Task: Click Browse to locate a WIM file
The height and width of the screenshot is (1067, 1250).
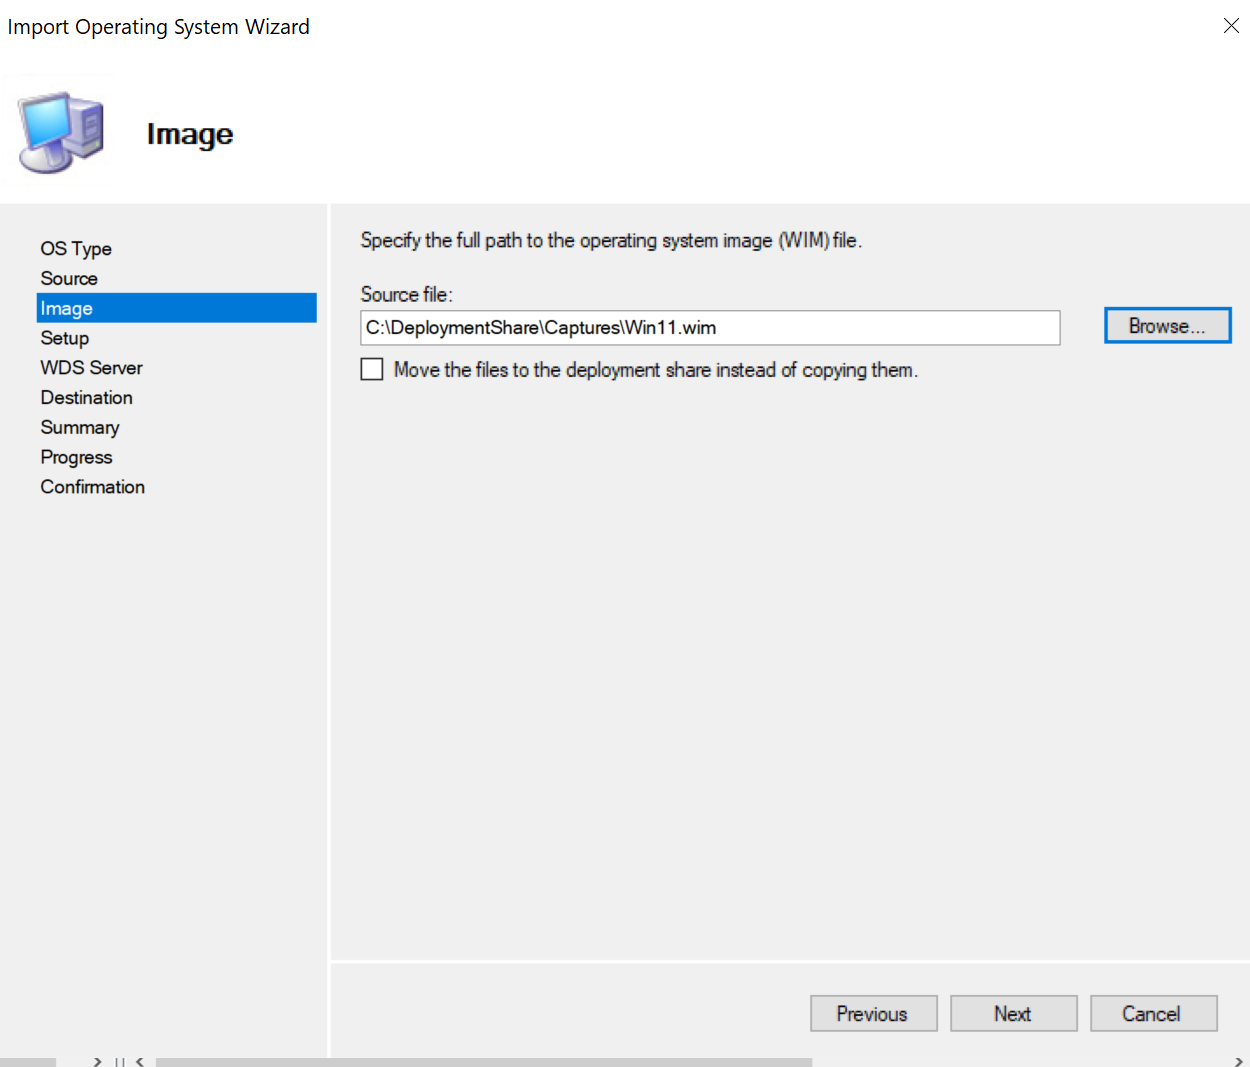Action: click(1167, 325)
